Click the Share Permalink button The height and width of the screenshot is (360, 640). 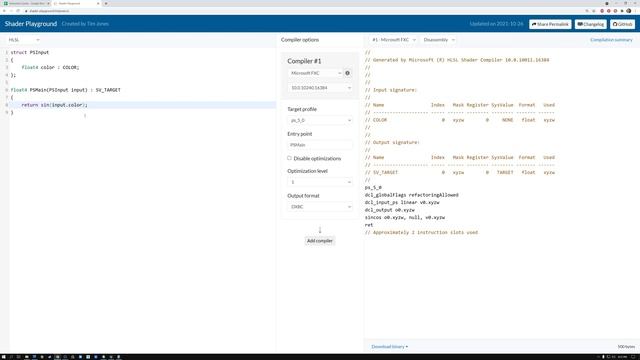click(x=550, y=24)
